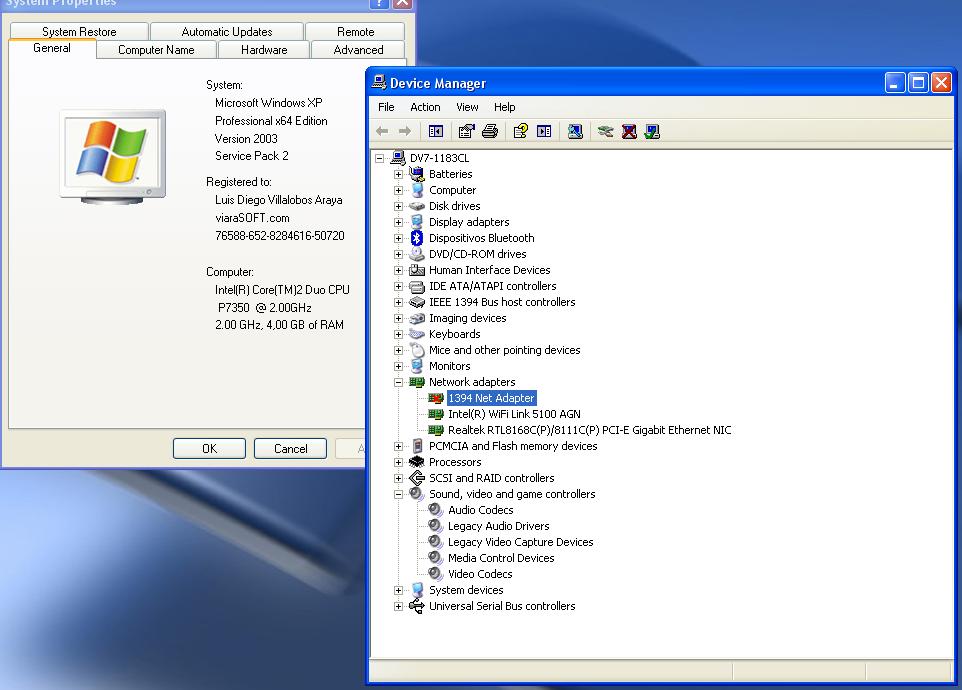Select Legacy Audio Drivers
The height and width of the screenshot is (690, 962).
(498, 526)
